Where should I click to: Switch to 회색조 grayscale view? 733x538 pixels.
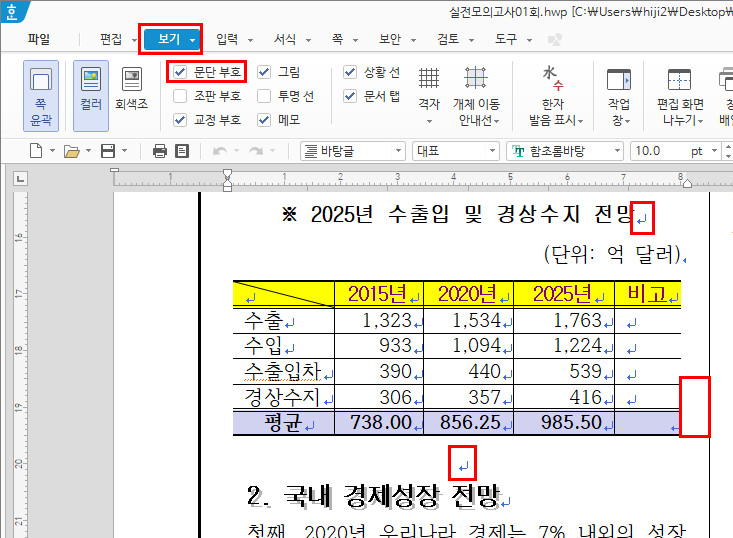click(x=132, y=89)
